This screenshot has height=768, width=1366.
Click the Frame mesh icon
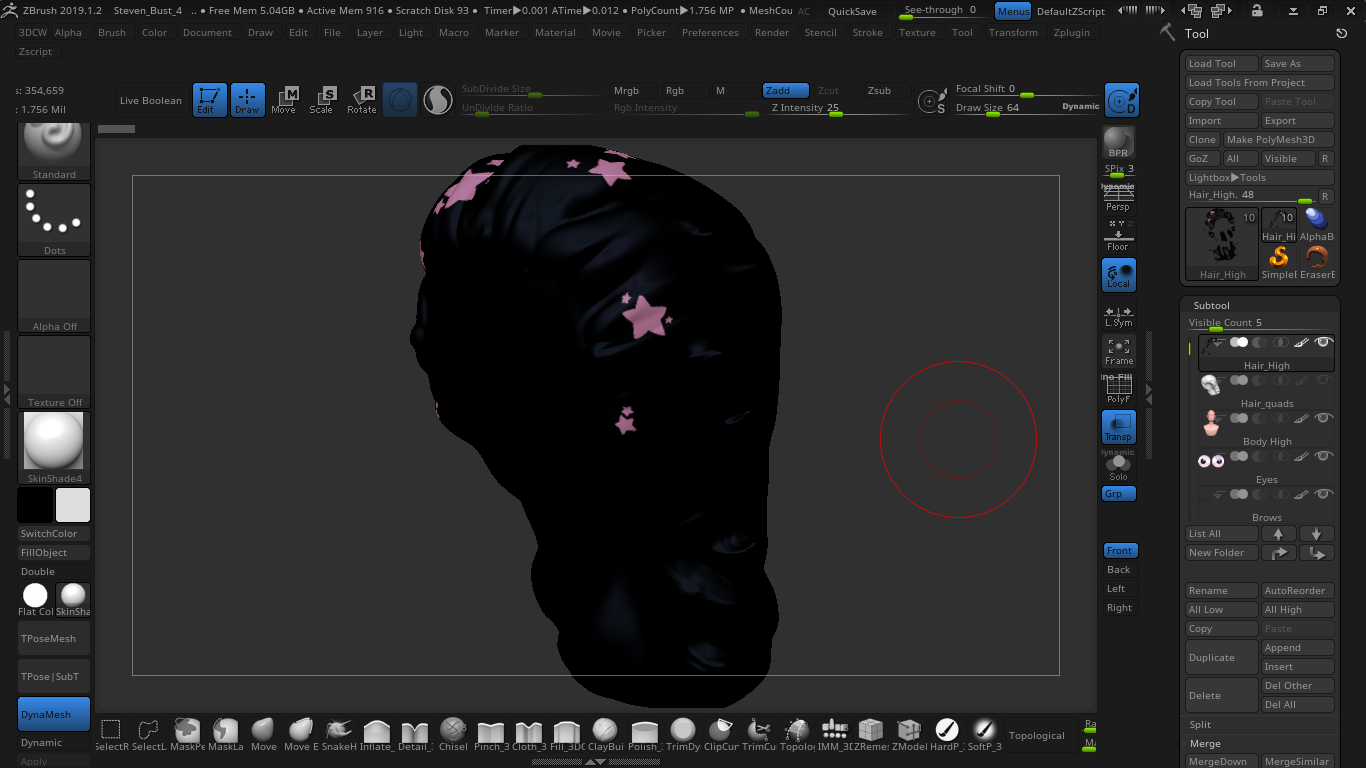[x=1118, y=351]
